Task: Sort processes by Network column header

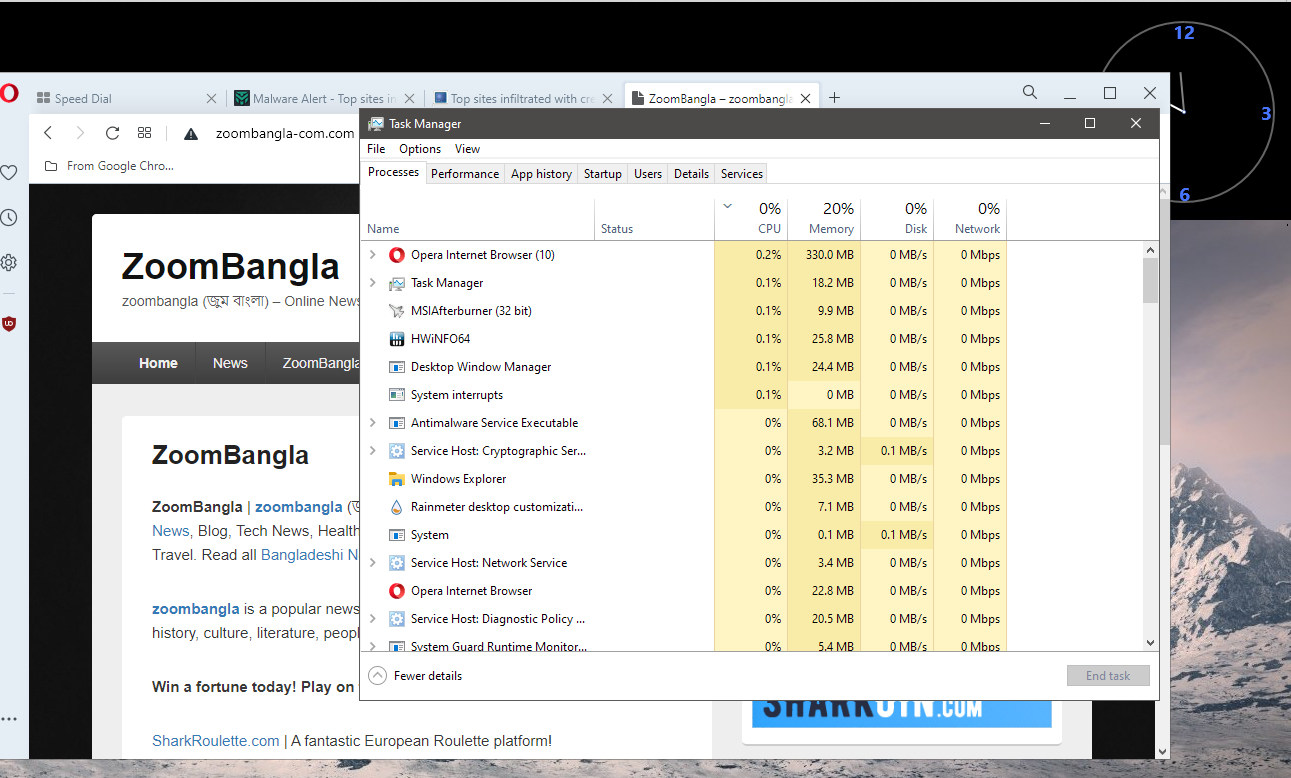Action: [x=970, y=219]
